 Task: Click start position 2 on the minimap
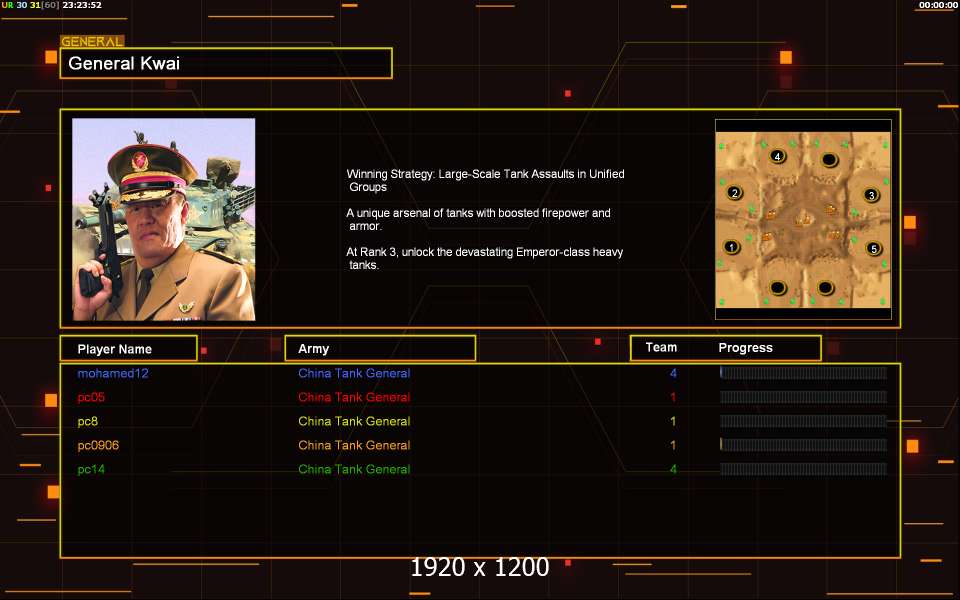click(x=735, y=193)
